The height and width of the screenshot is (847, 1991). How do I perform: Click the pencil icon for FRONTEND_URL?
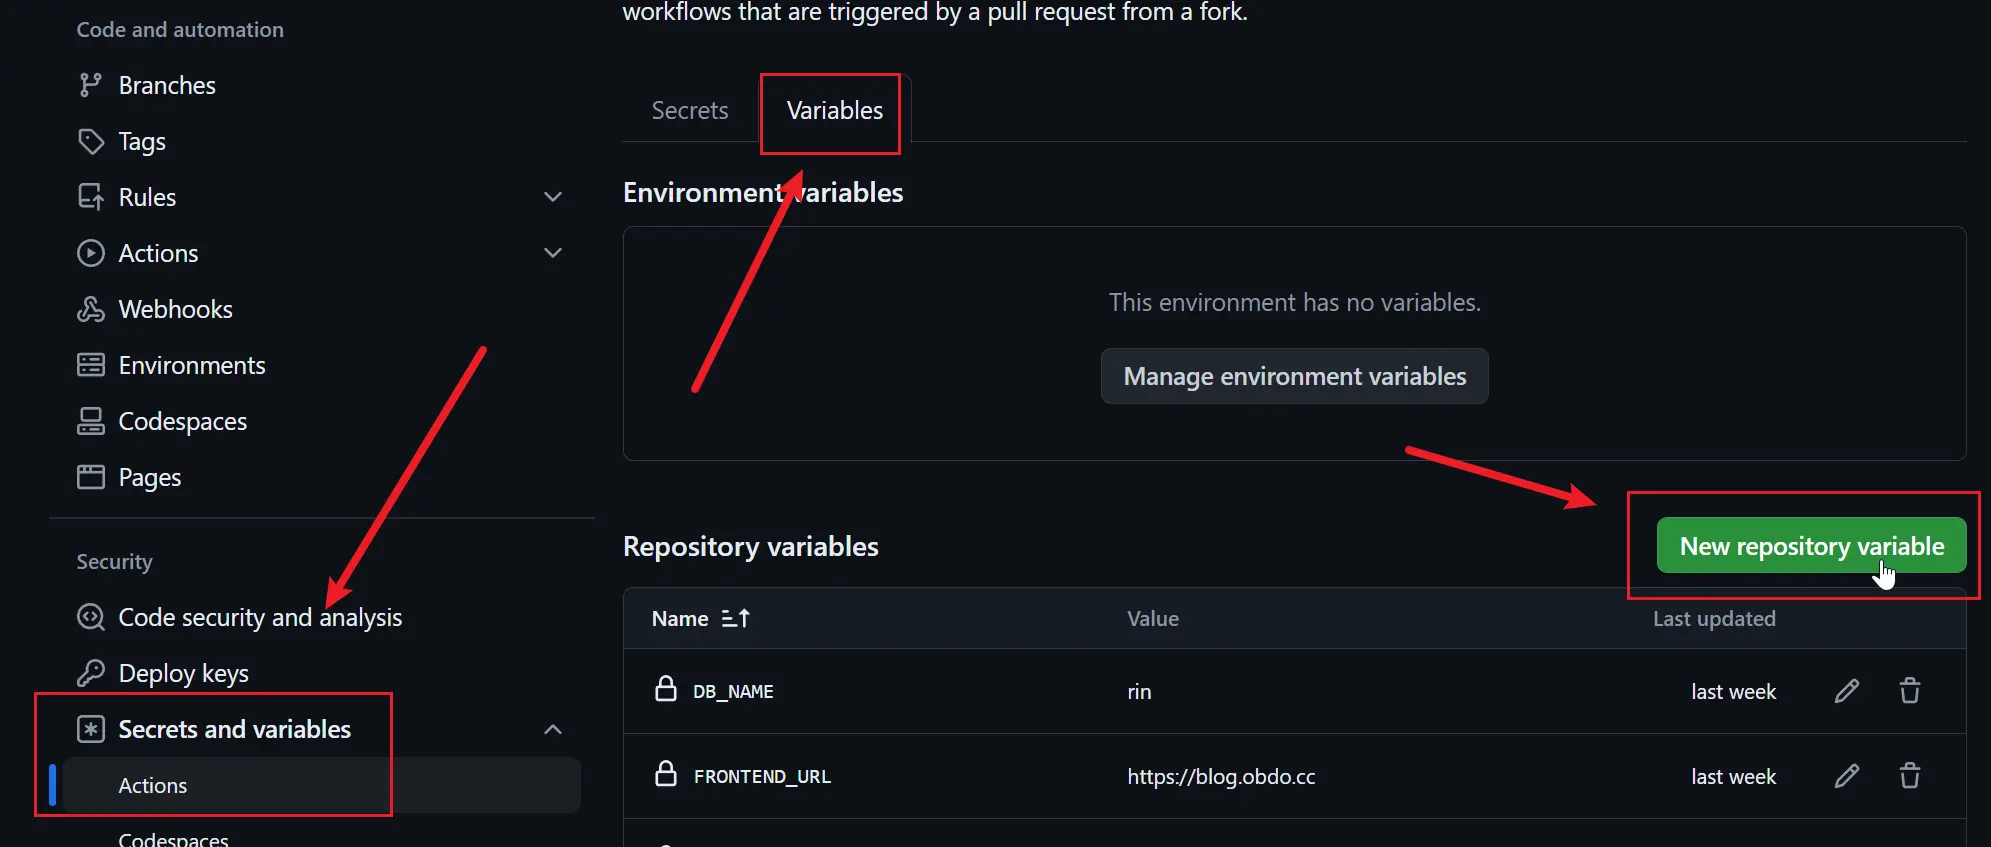pos(1847,776)
